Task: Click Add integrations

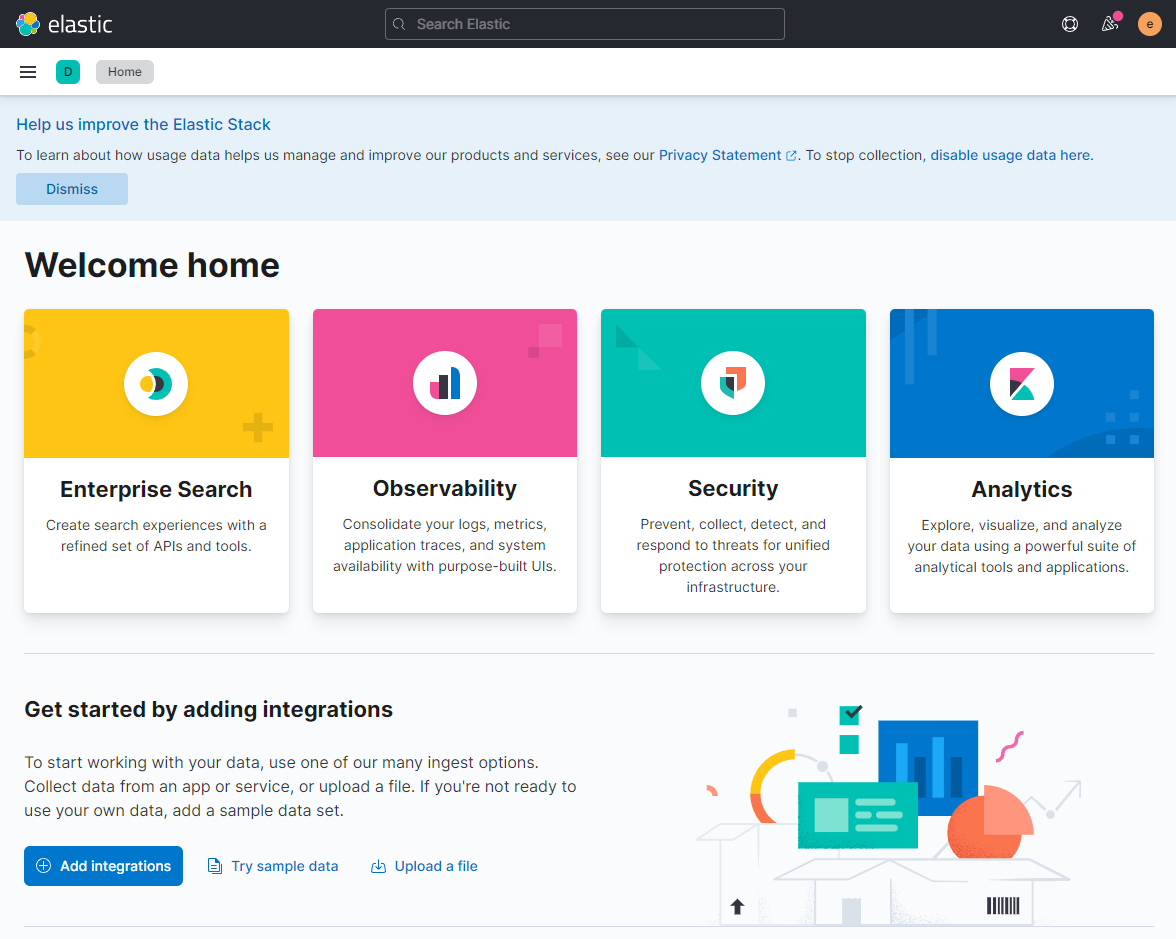Action: [103, 866]
